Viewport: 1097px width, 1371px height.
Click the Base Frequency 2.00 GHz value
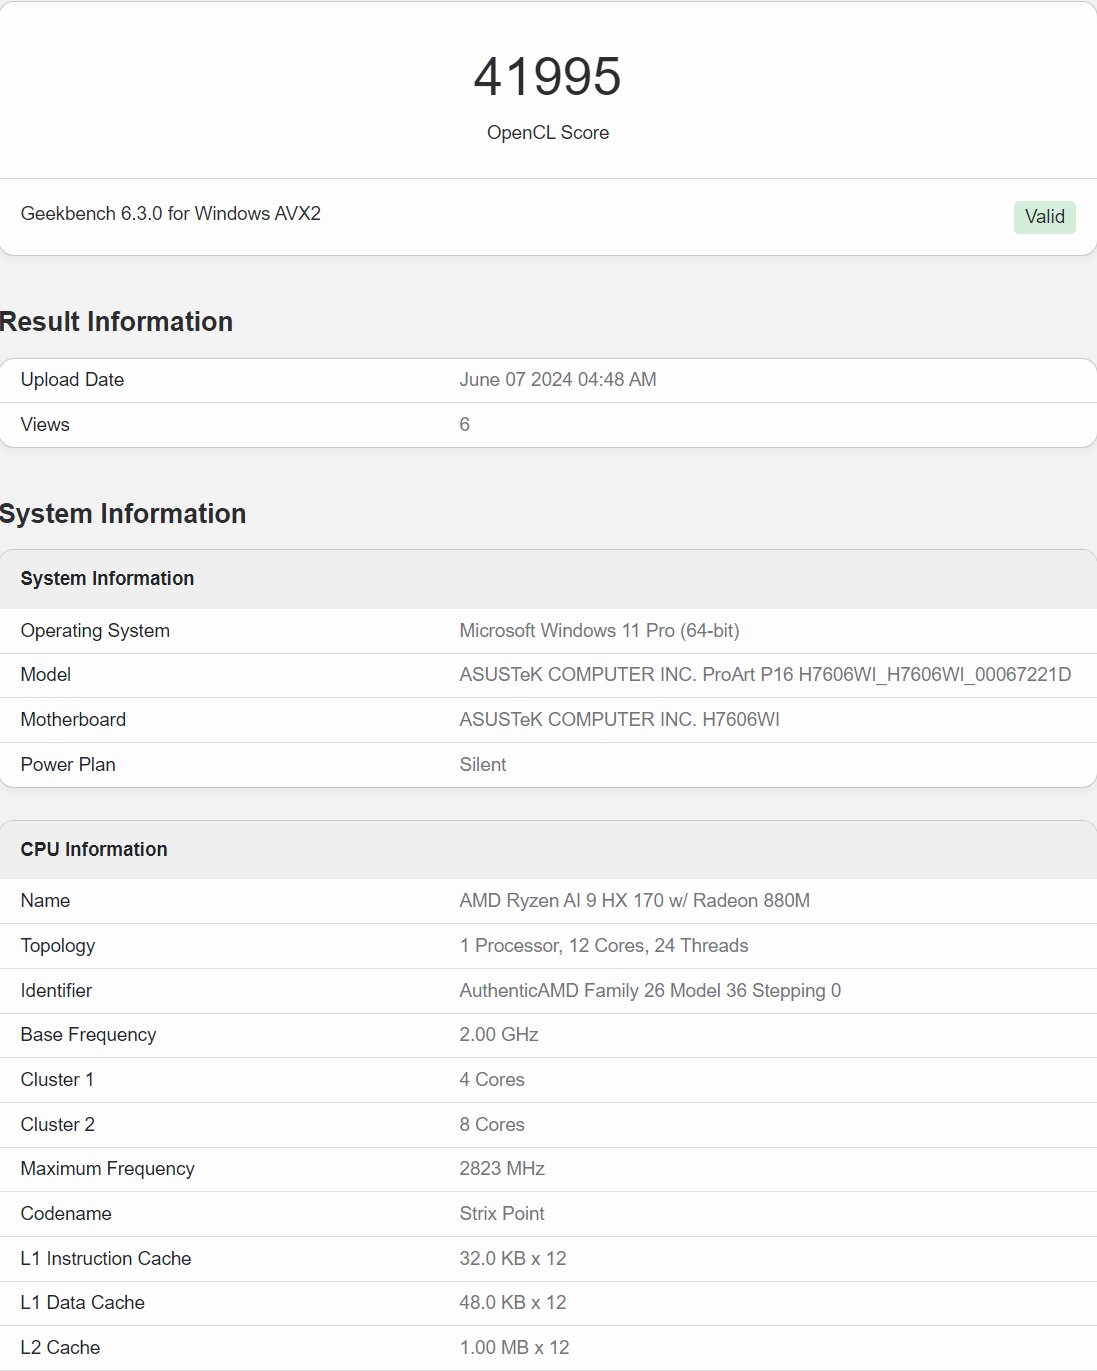[x=498, y=1035]
